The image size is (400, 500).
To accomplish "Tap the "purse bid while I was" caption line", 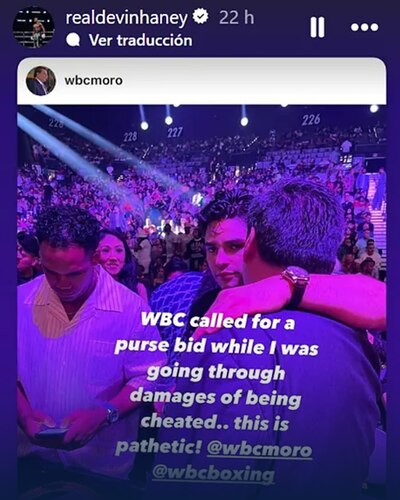I will 216,347.
